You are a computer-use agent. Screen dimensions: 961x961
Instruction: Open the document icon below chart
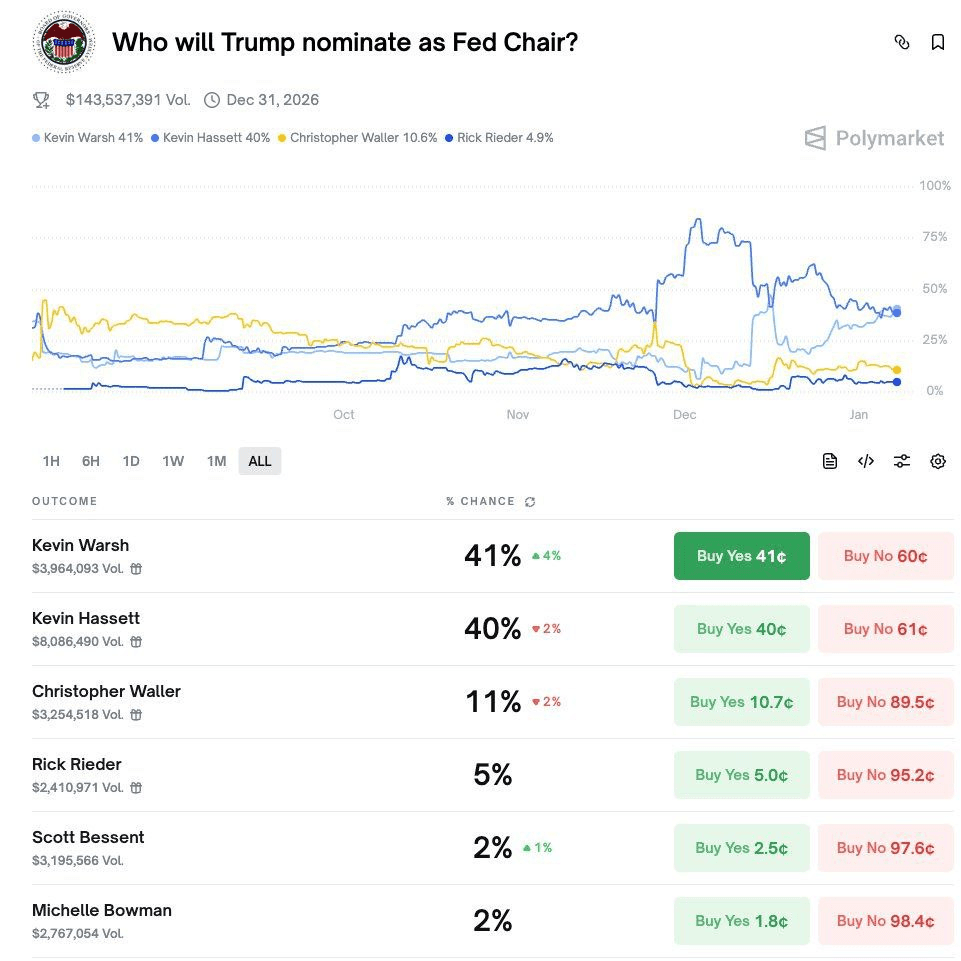click(x=830, y=461)
